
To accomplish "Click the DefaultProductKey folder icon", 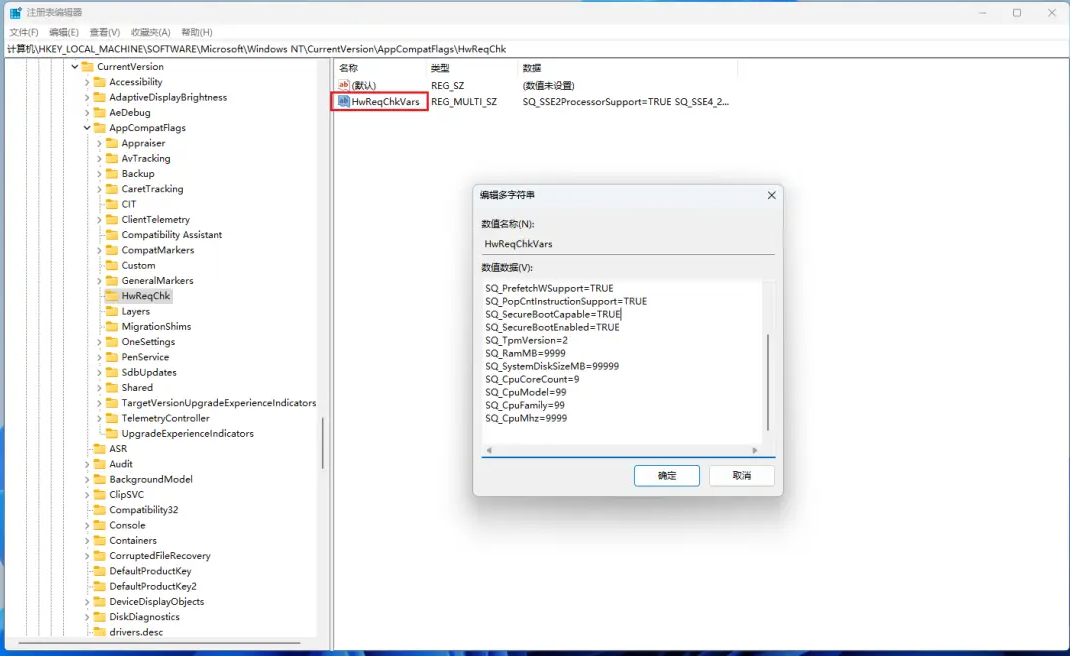I will (x=100, y=571).
